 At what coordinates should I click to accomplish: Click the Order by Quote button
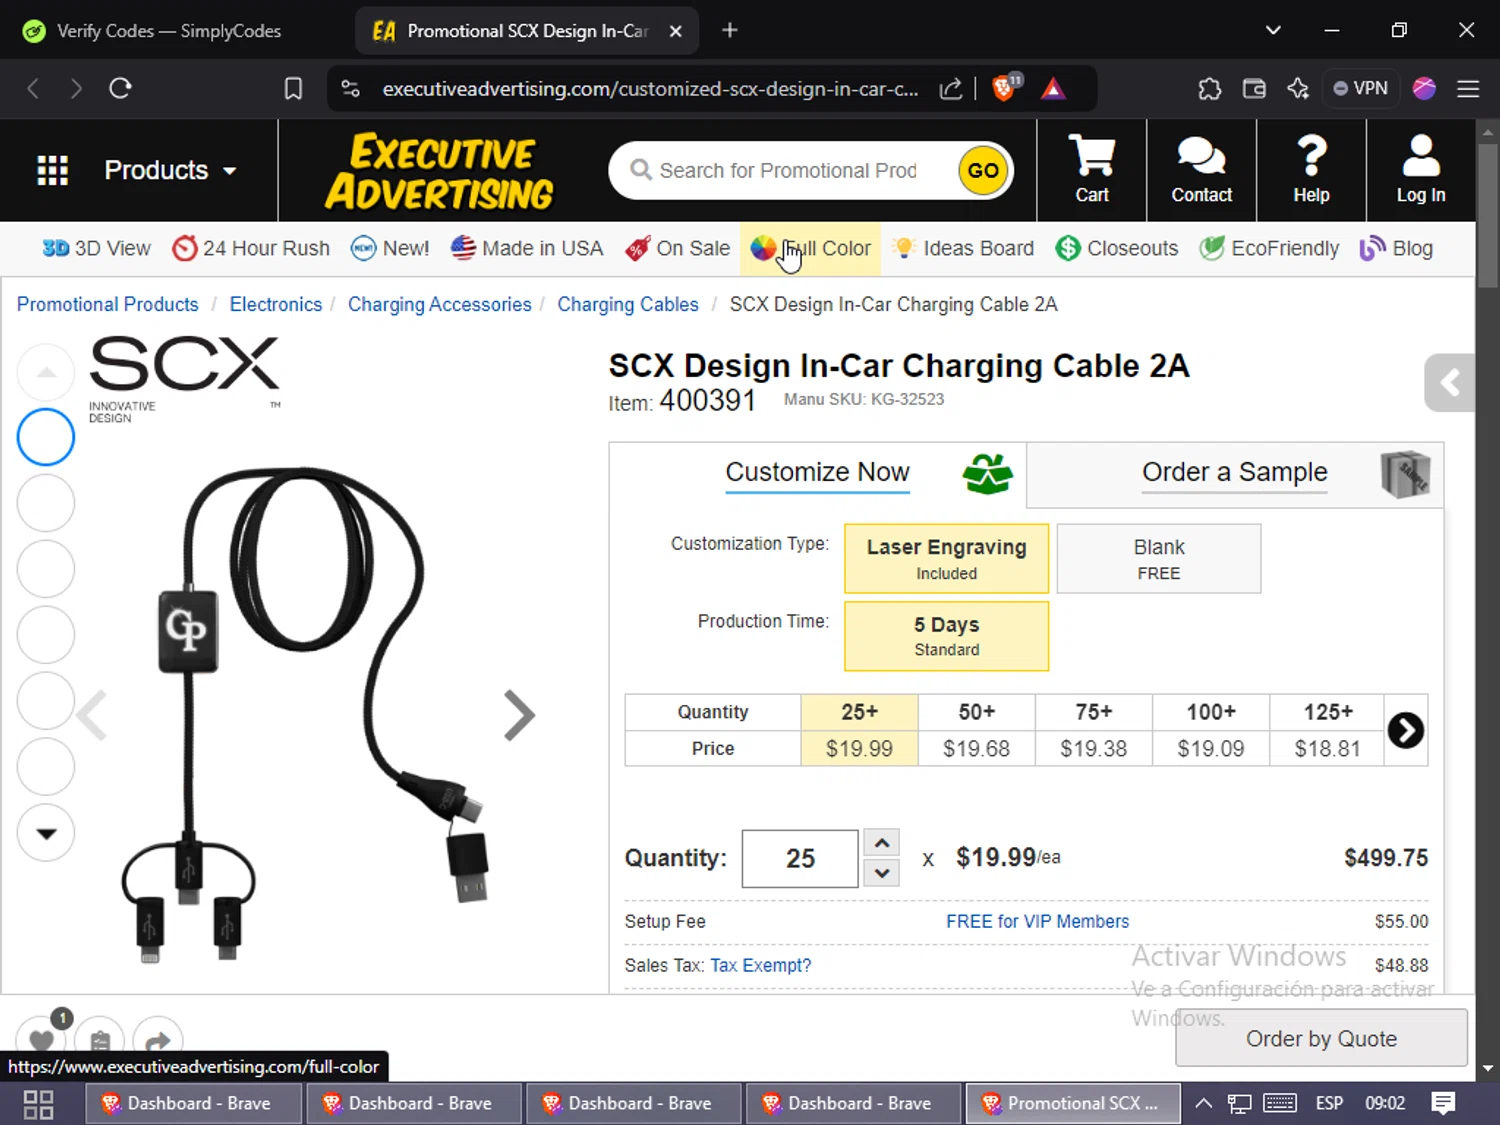pyautogui.click(x=1321, y=1038)
